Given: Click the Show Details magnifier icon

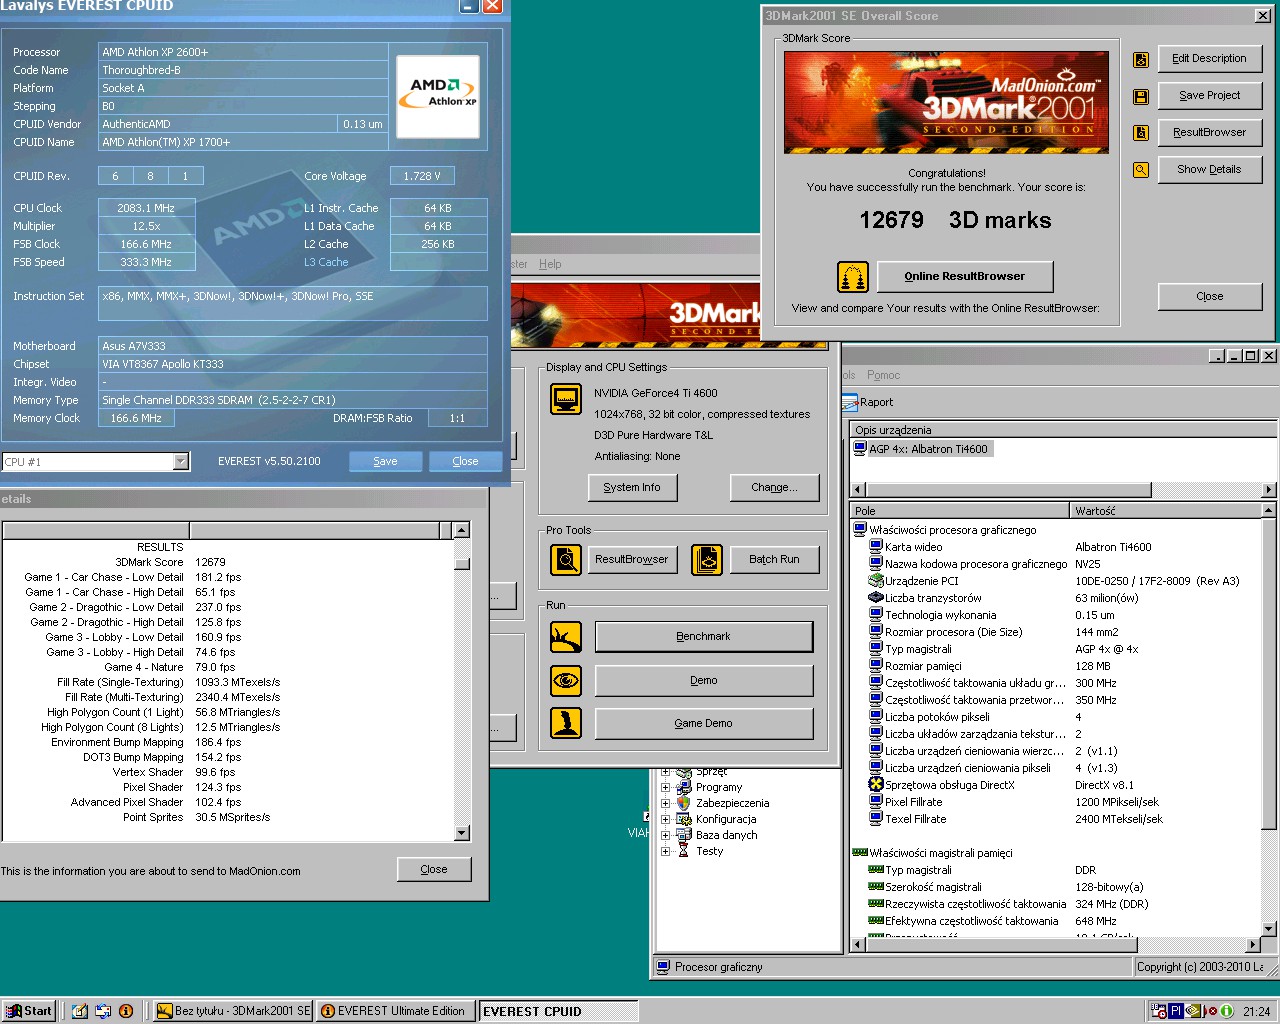Looking at the screenshot, I should point(1140,170).
